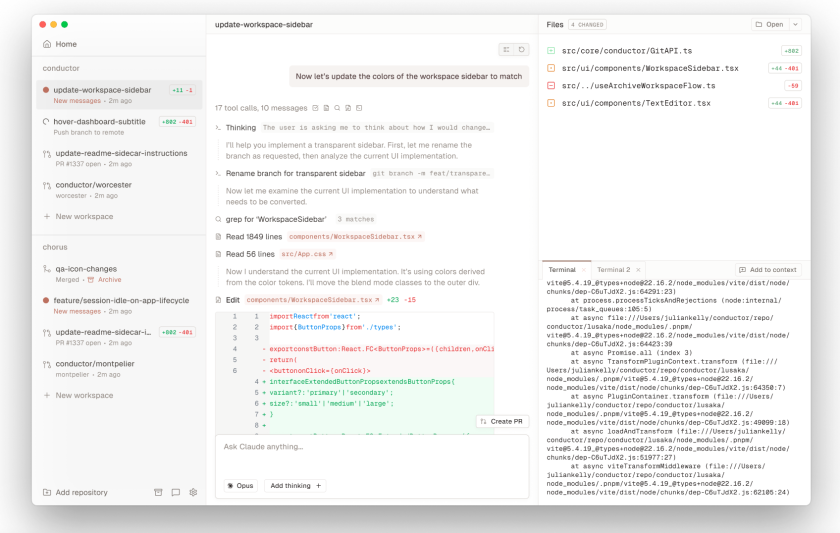Click the Create PR button

[501, 421]
